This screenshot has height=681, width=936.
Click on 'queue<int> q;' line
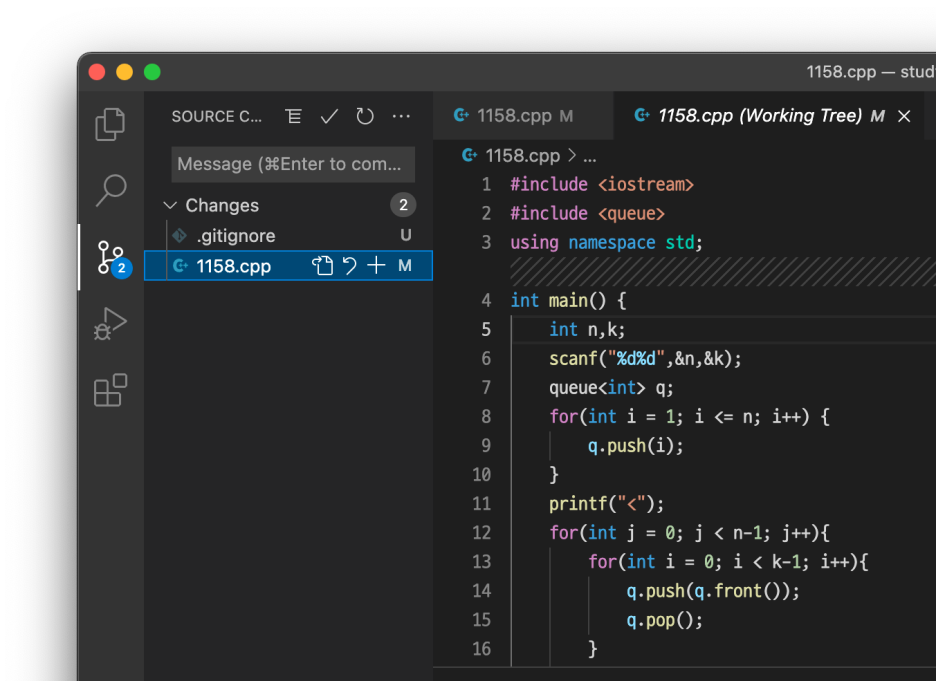(x=611, y=387)
